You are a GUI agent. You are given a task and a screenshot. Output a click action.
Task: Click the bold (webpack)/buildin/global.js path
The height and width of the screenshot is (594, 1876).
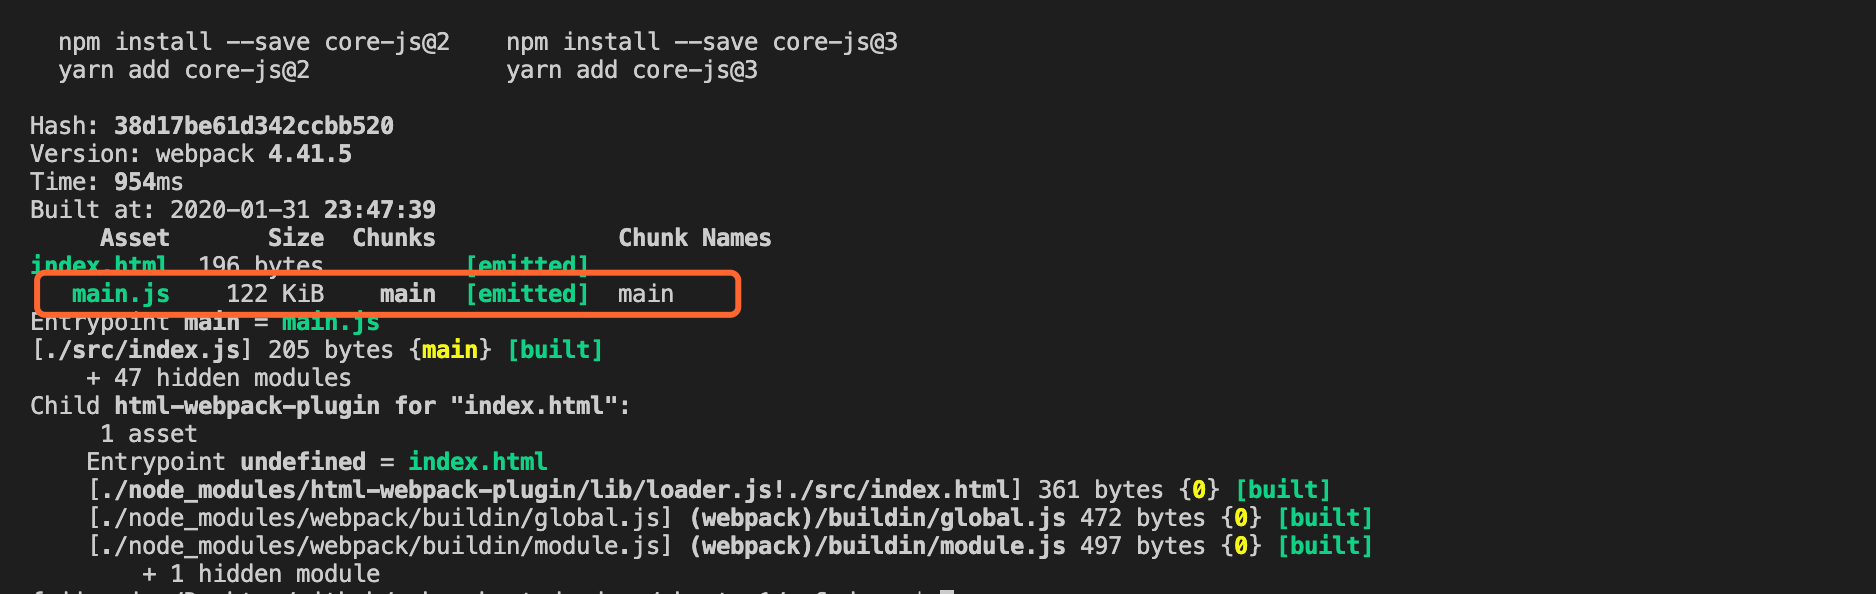click(x=877, y=518)
